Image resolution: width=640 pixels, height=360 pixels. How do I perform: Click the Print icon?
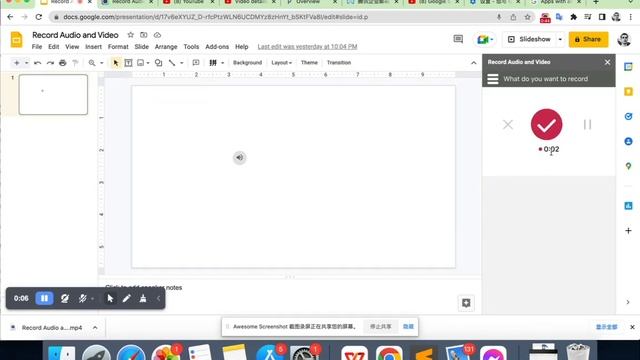coord(62,63)
